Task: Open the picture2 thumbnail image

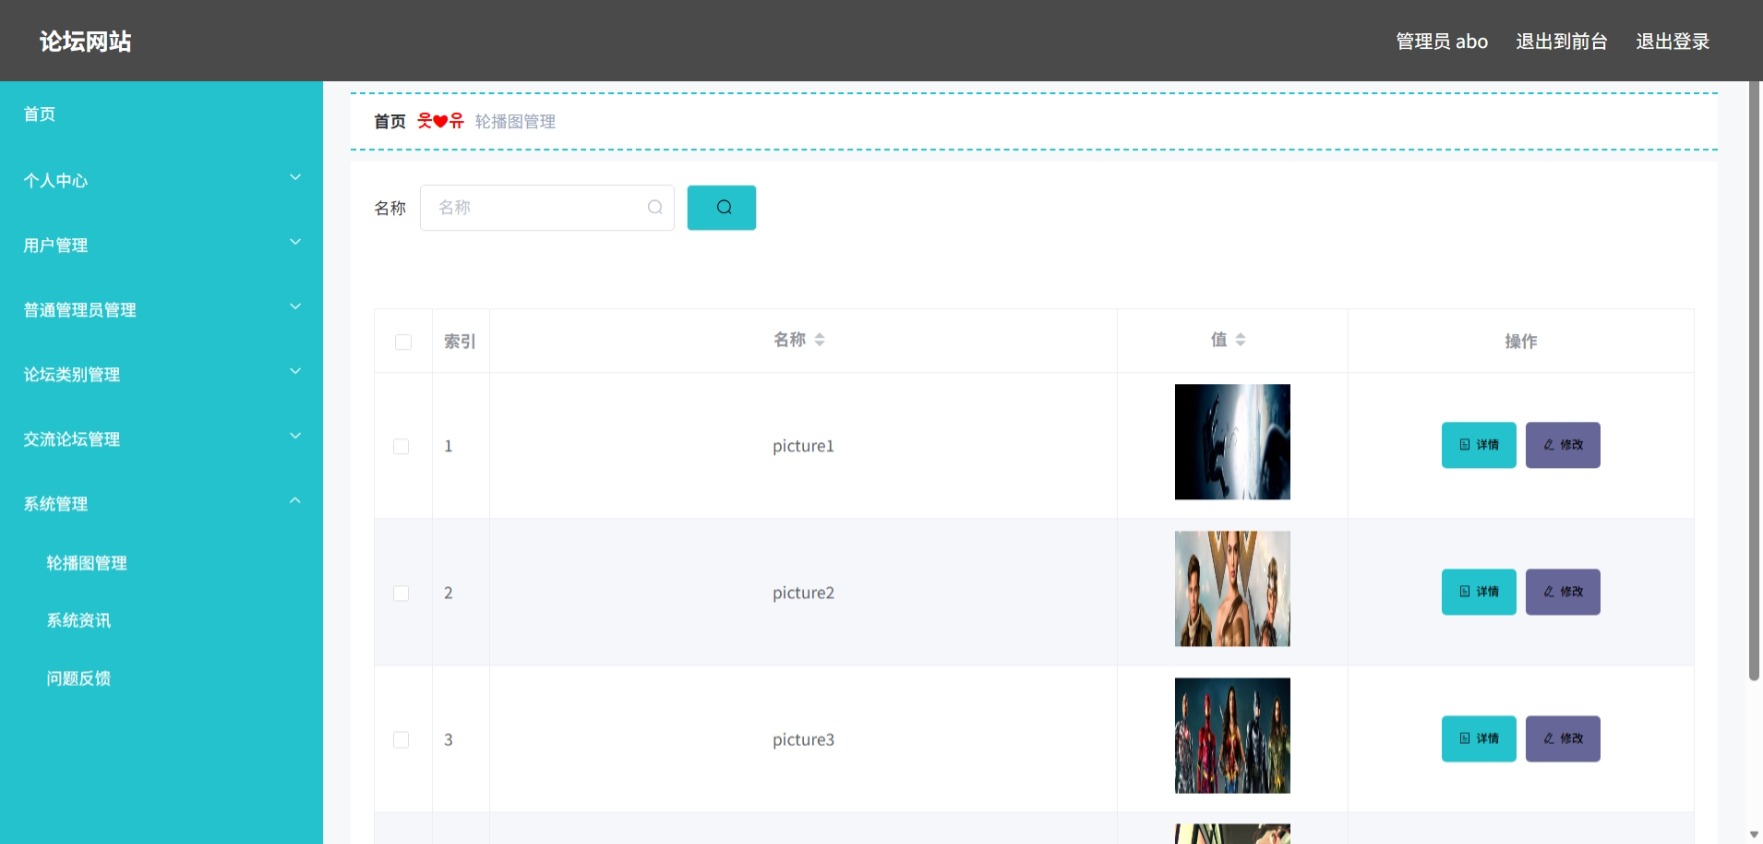Action: pos(1232,589)
